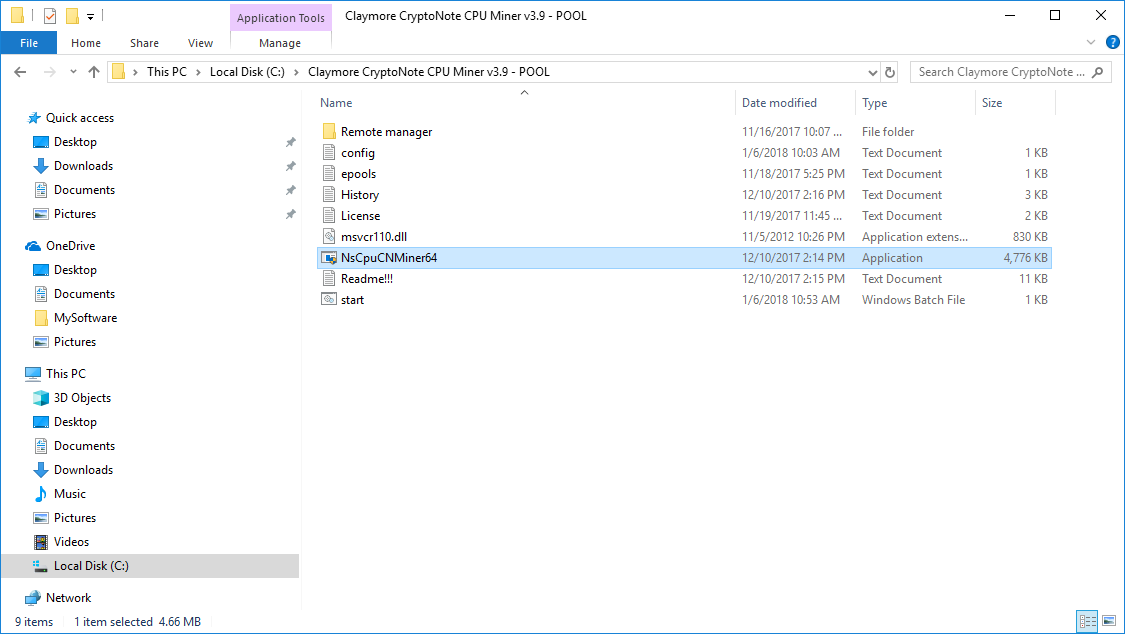Screen dimensions: 1125x634
Task: Click the Readme!!! file name
Action: pos(367,278)
